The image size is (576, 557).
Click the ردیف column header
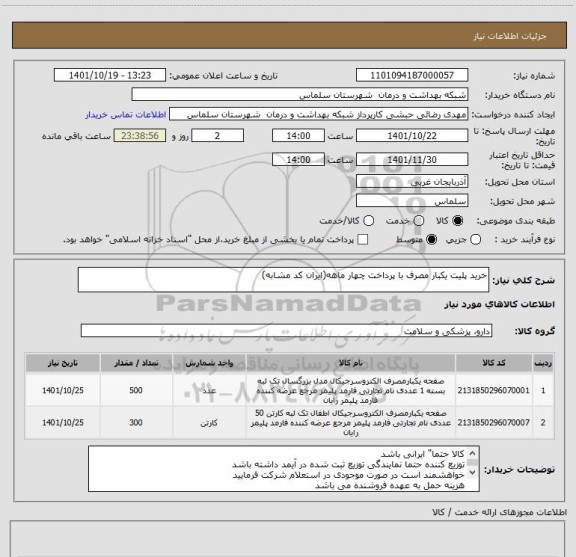543,363
